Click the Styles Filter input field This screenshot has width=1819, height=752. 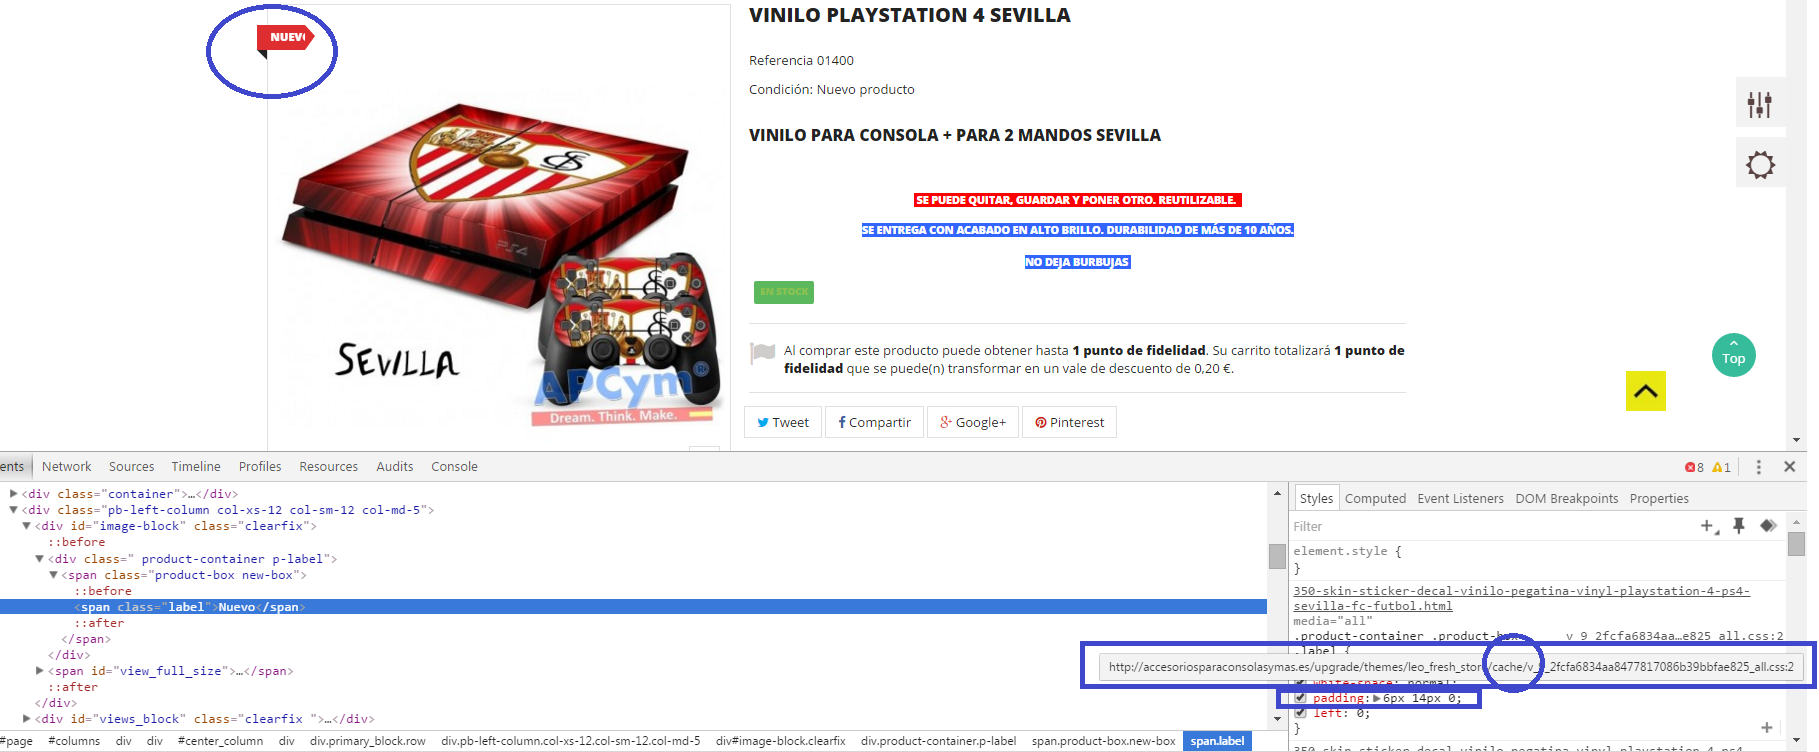(x=1490, y=527)
